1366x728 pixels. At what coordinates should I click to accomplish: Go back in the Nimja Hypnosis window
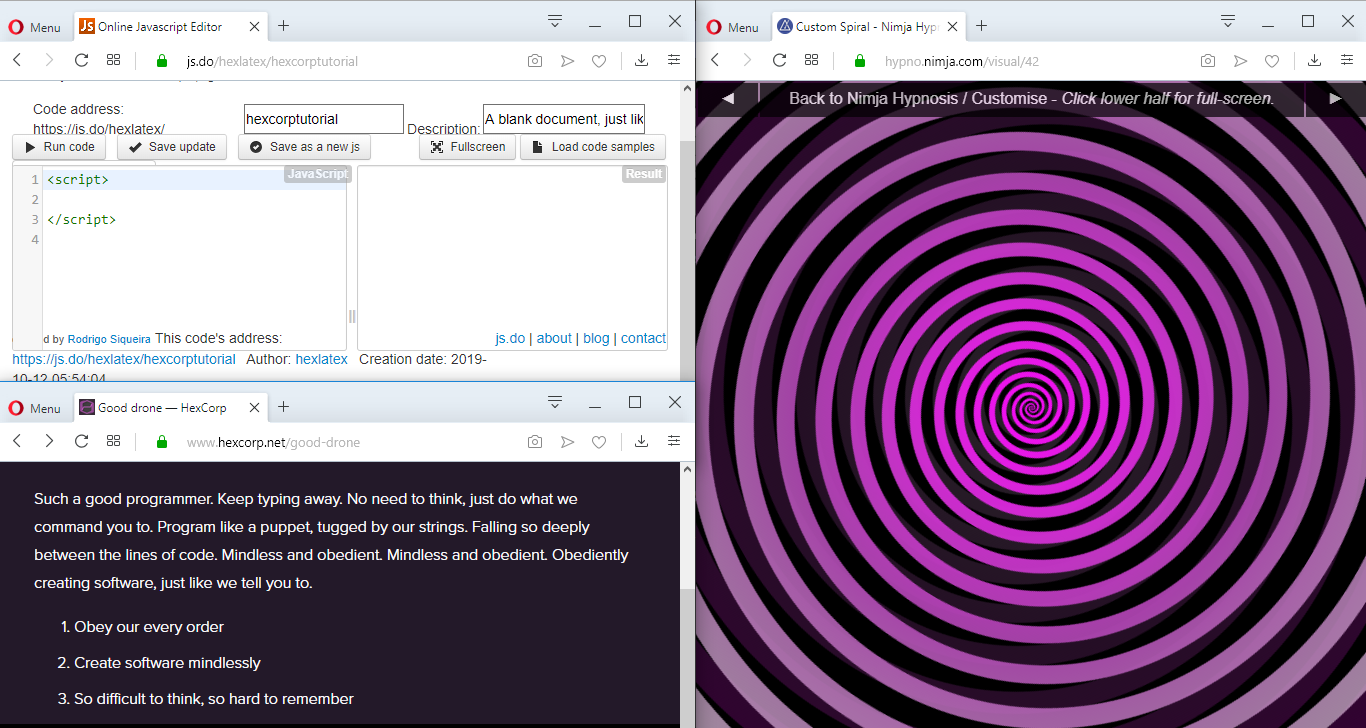point(715,61)
